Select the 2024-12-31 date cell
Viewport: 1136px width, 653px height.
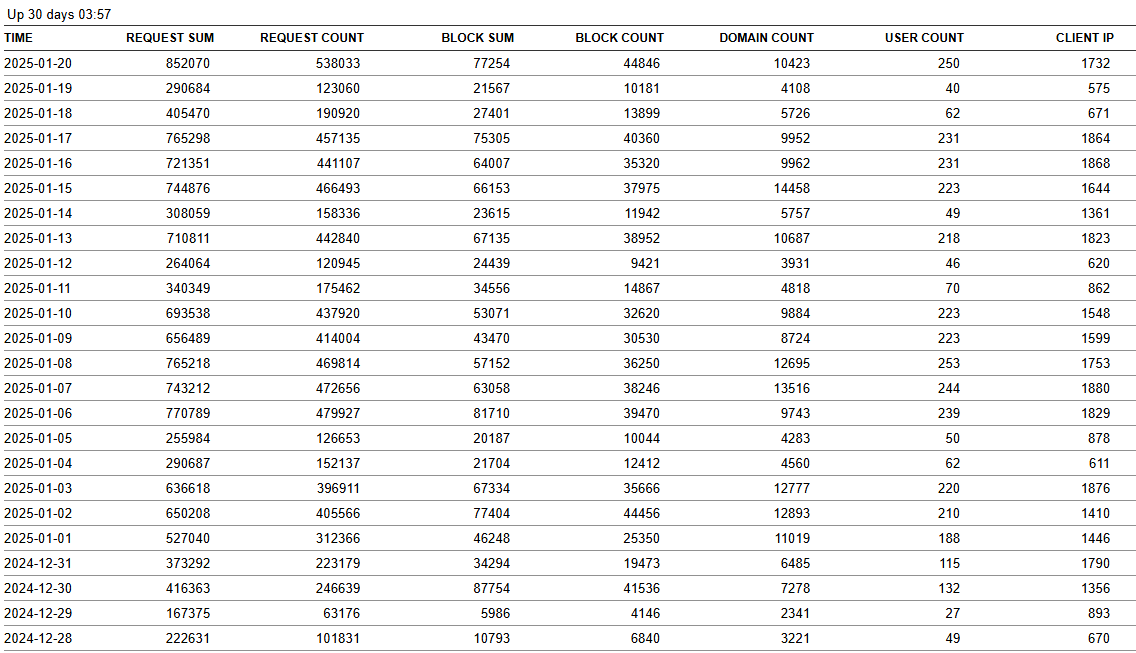tap(38, 563)
